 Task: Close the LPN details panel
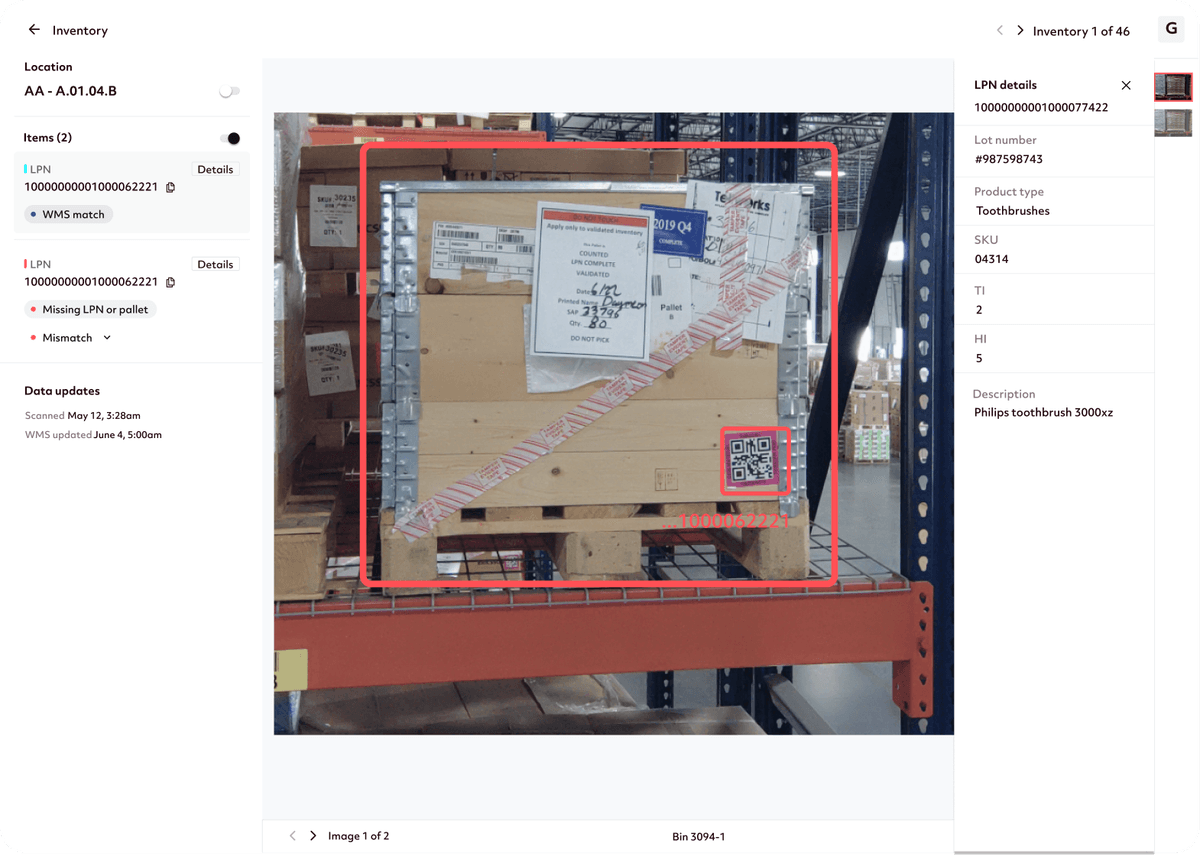(x=1126, y=86)
